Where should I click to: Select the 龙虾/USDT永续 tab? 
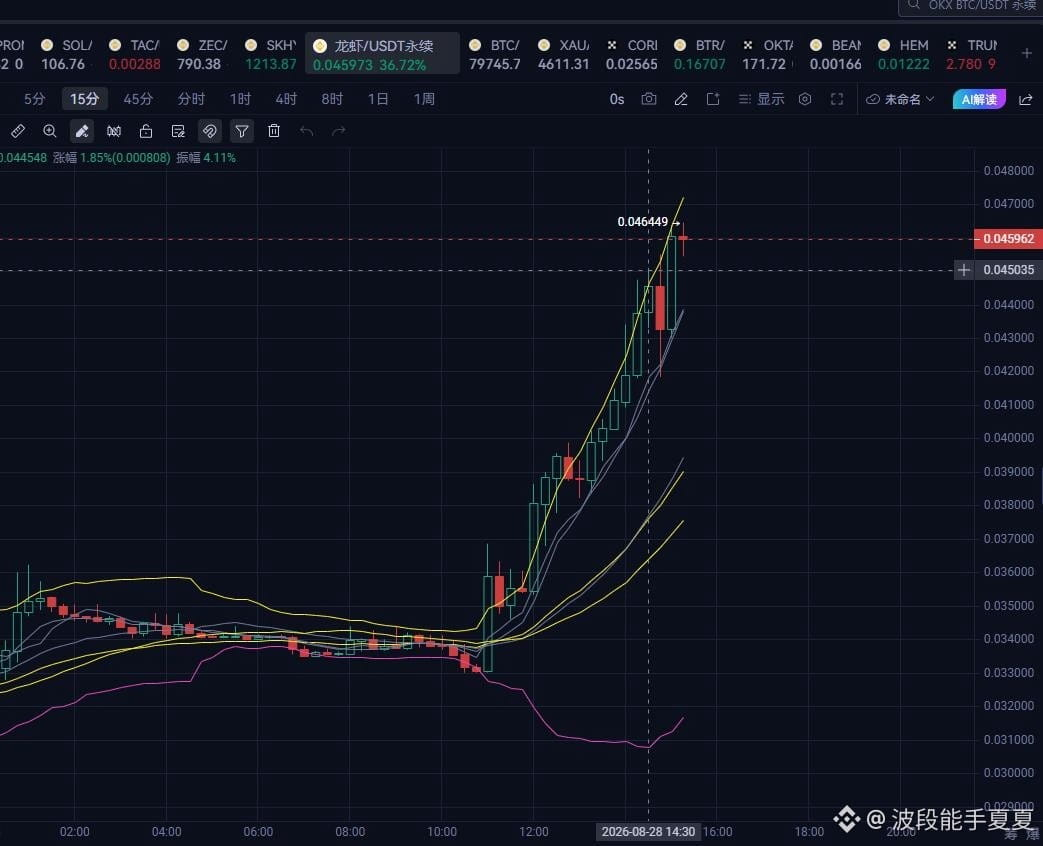click(x=382, y=55)
